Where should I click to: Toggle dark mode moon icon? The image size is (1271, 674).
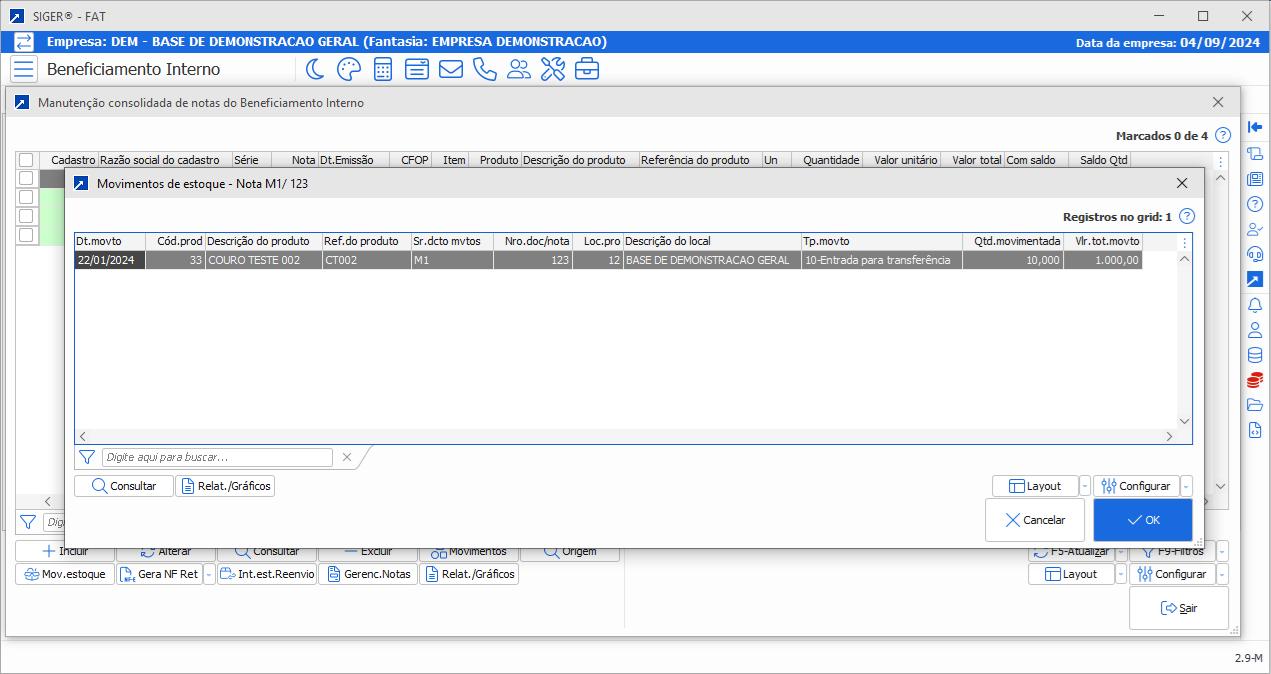point(315,69)
